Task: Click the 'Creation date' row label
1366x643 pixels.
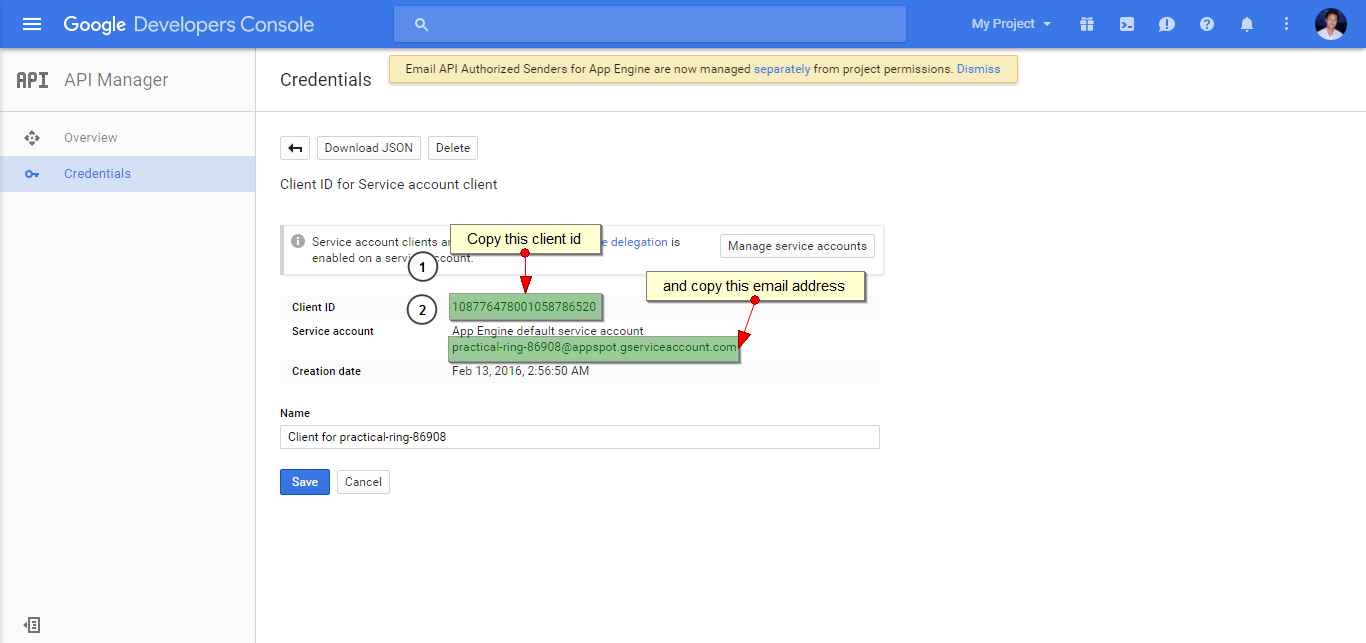Action: point(326,371)
